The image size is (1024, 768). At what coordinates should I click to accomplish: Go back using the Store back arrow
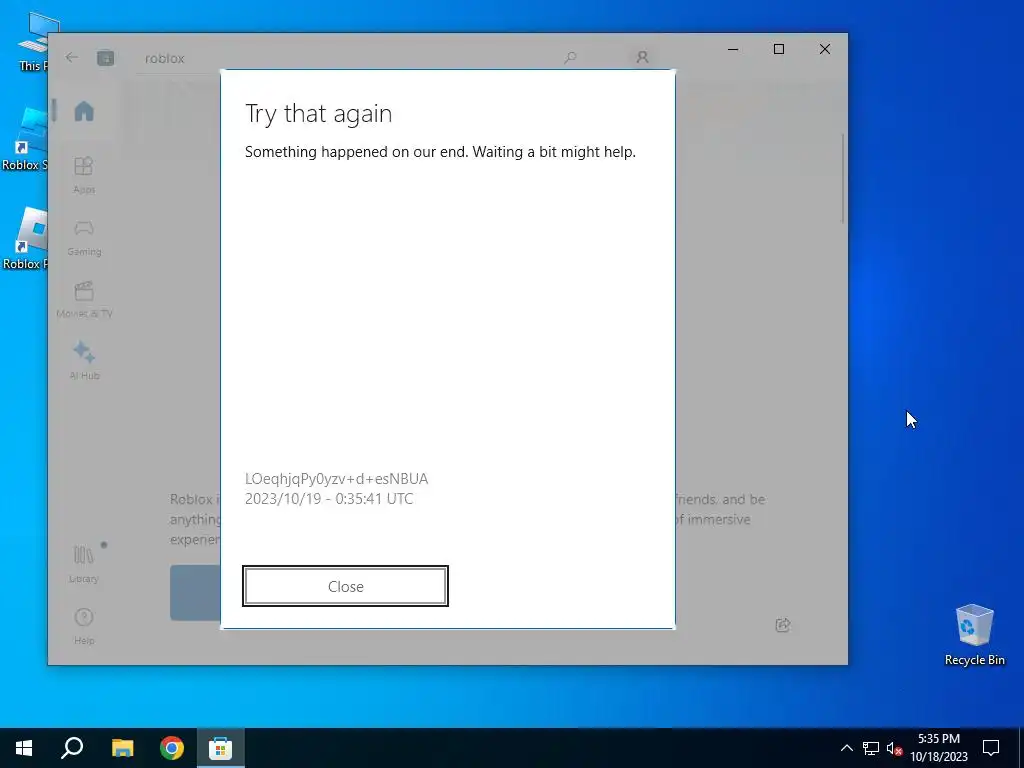click(72, 57)
